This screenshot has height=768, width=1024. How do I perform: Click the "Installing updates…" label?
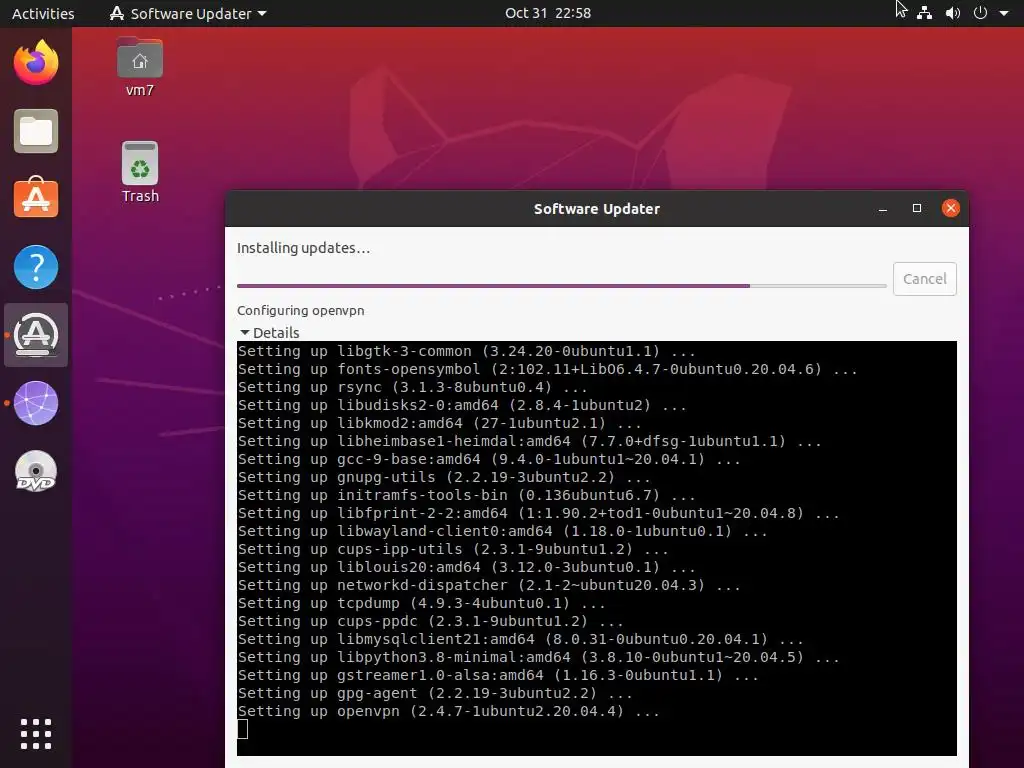(304, 248)
